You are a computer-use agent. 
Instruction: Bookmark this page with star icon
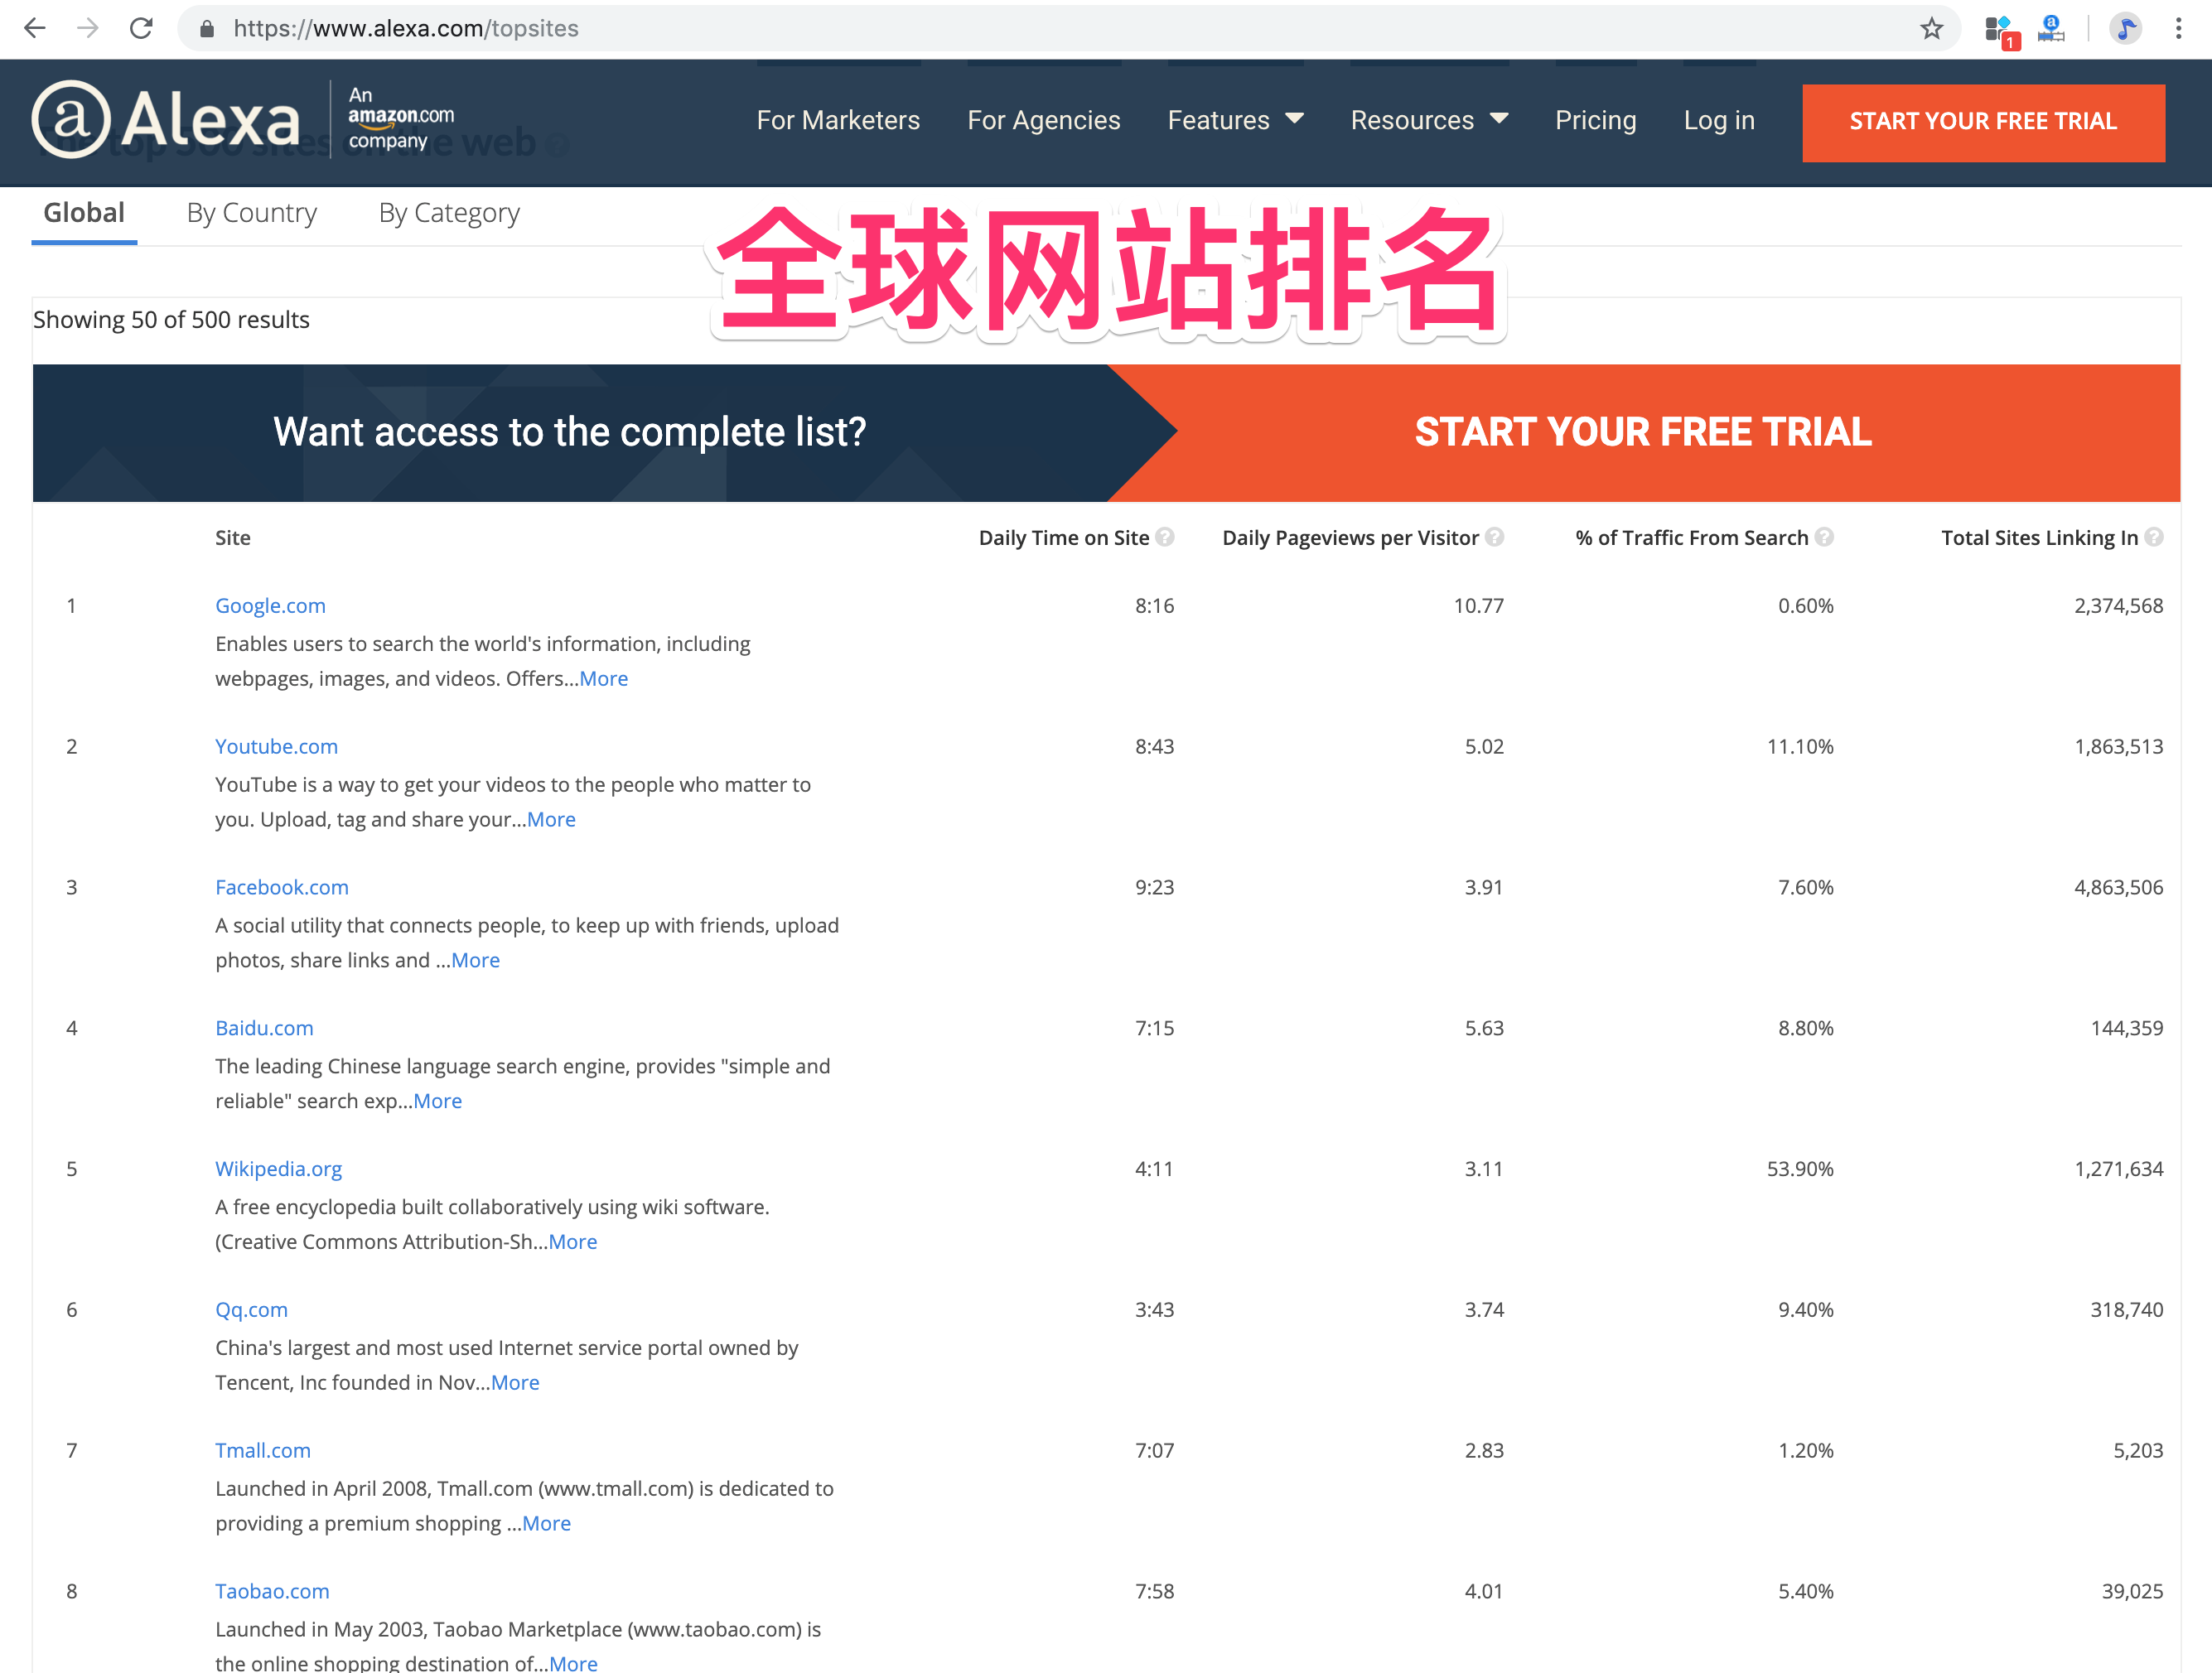tap(1931, 28)
